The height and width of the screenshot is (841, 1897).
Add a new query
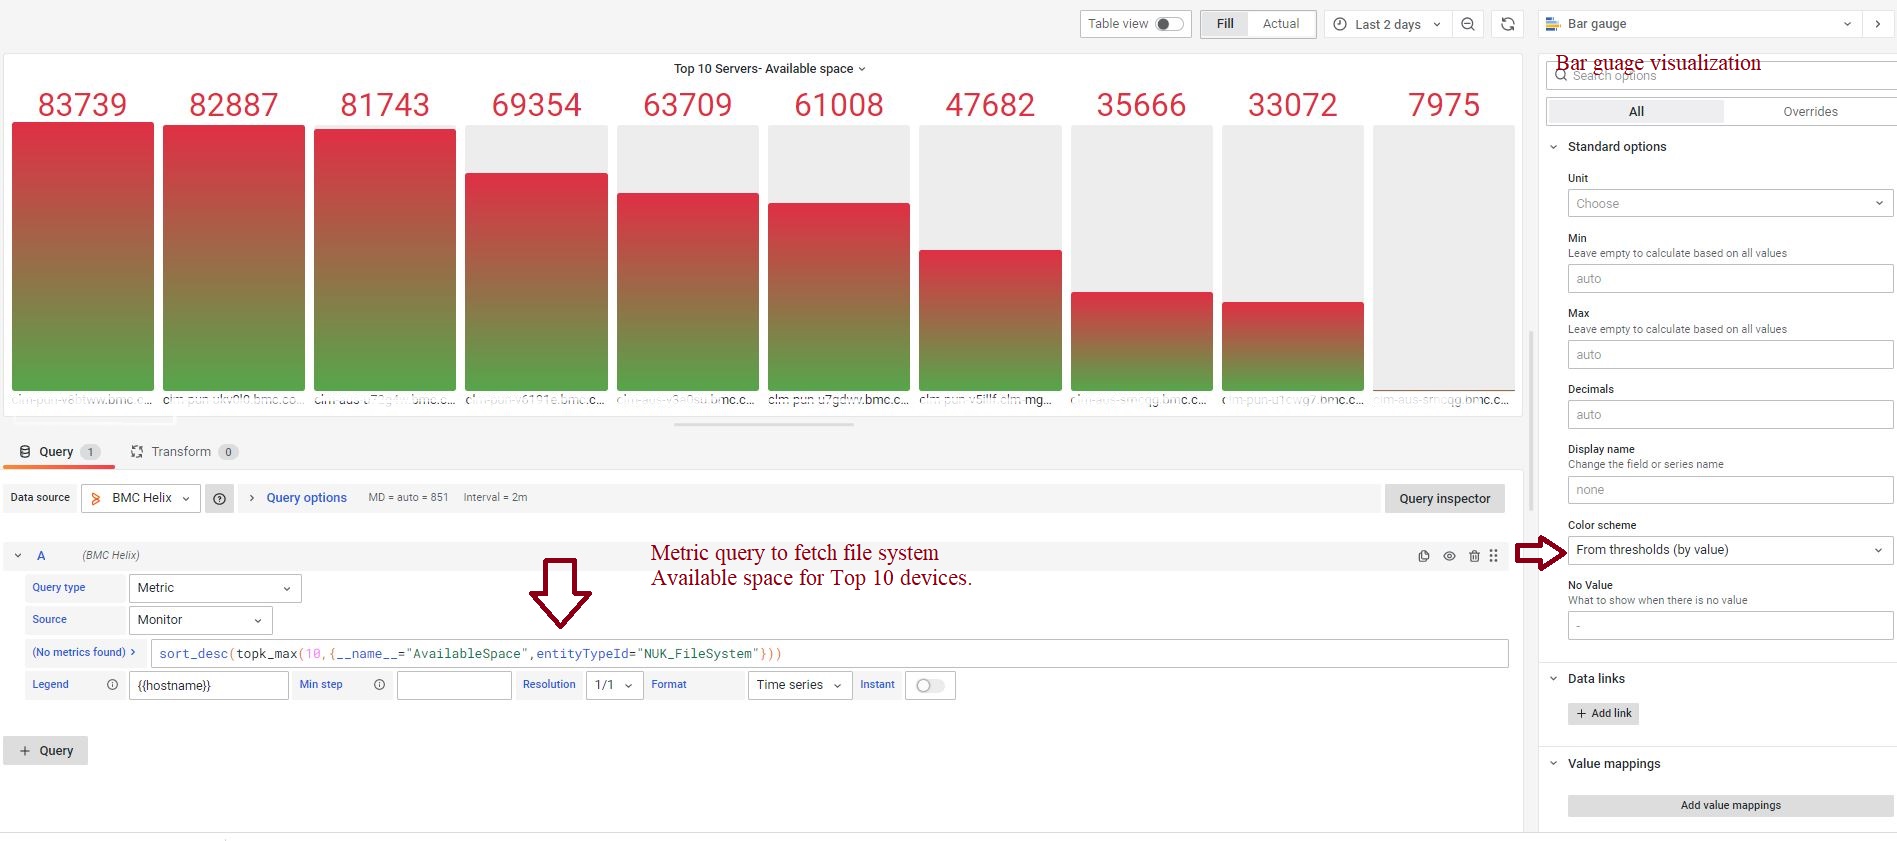click(46, 751)
